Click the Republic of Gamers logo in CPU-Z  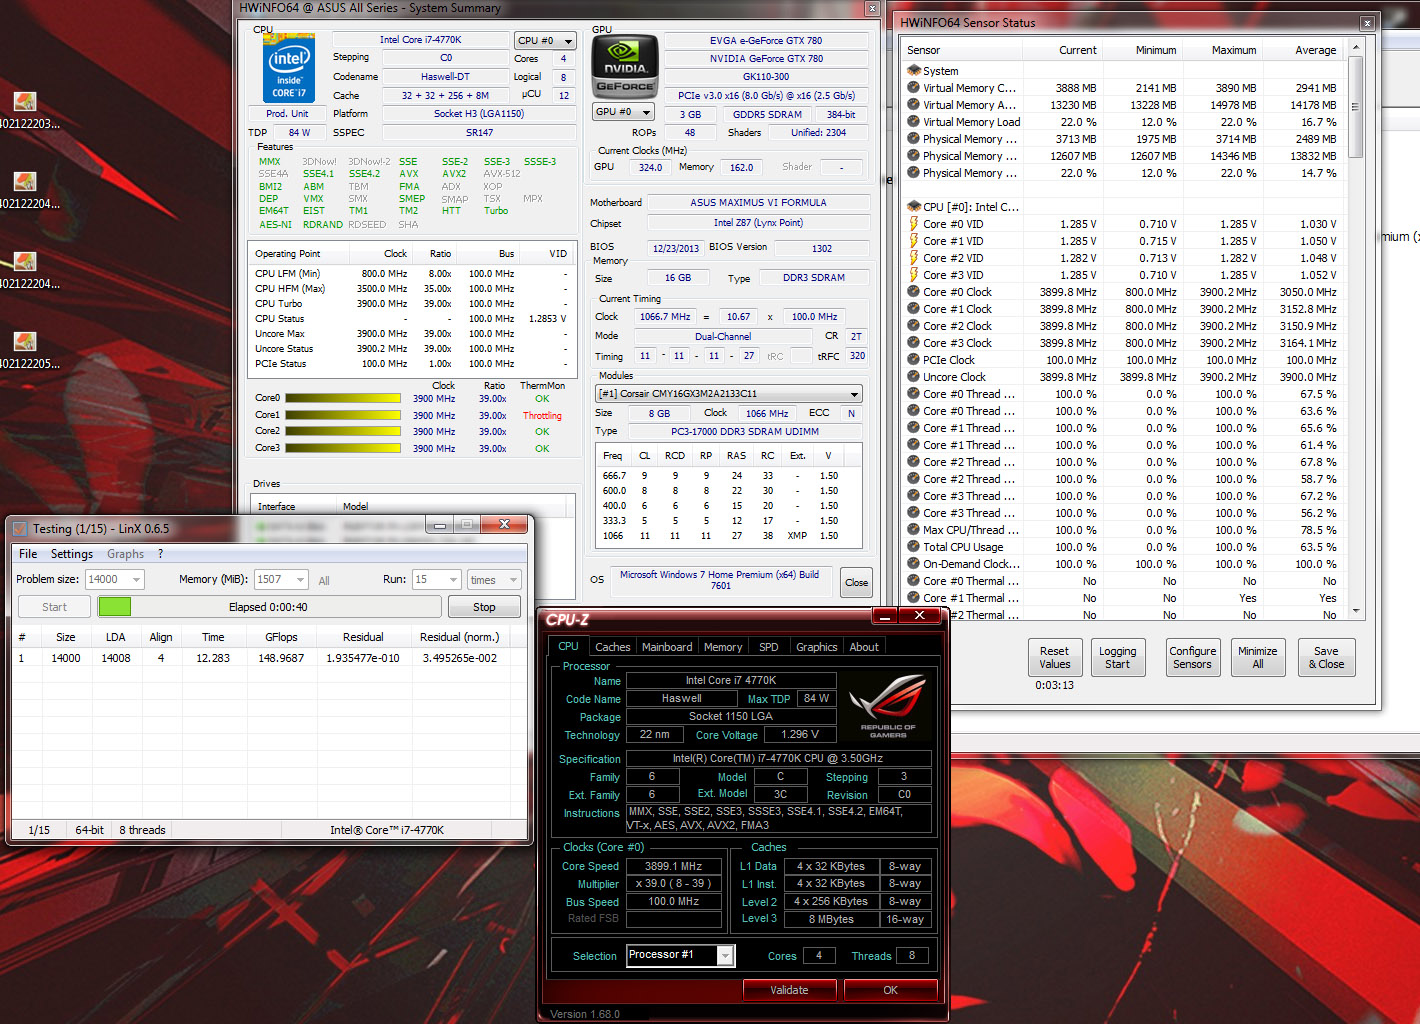888,706
